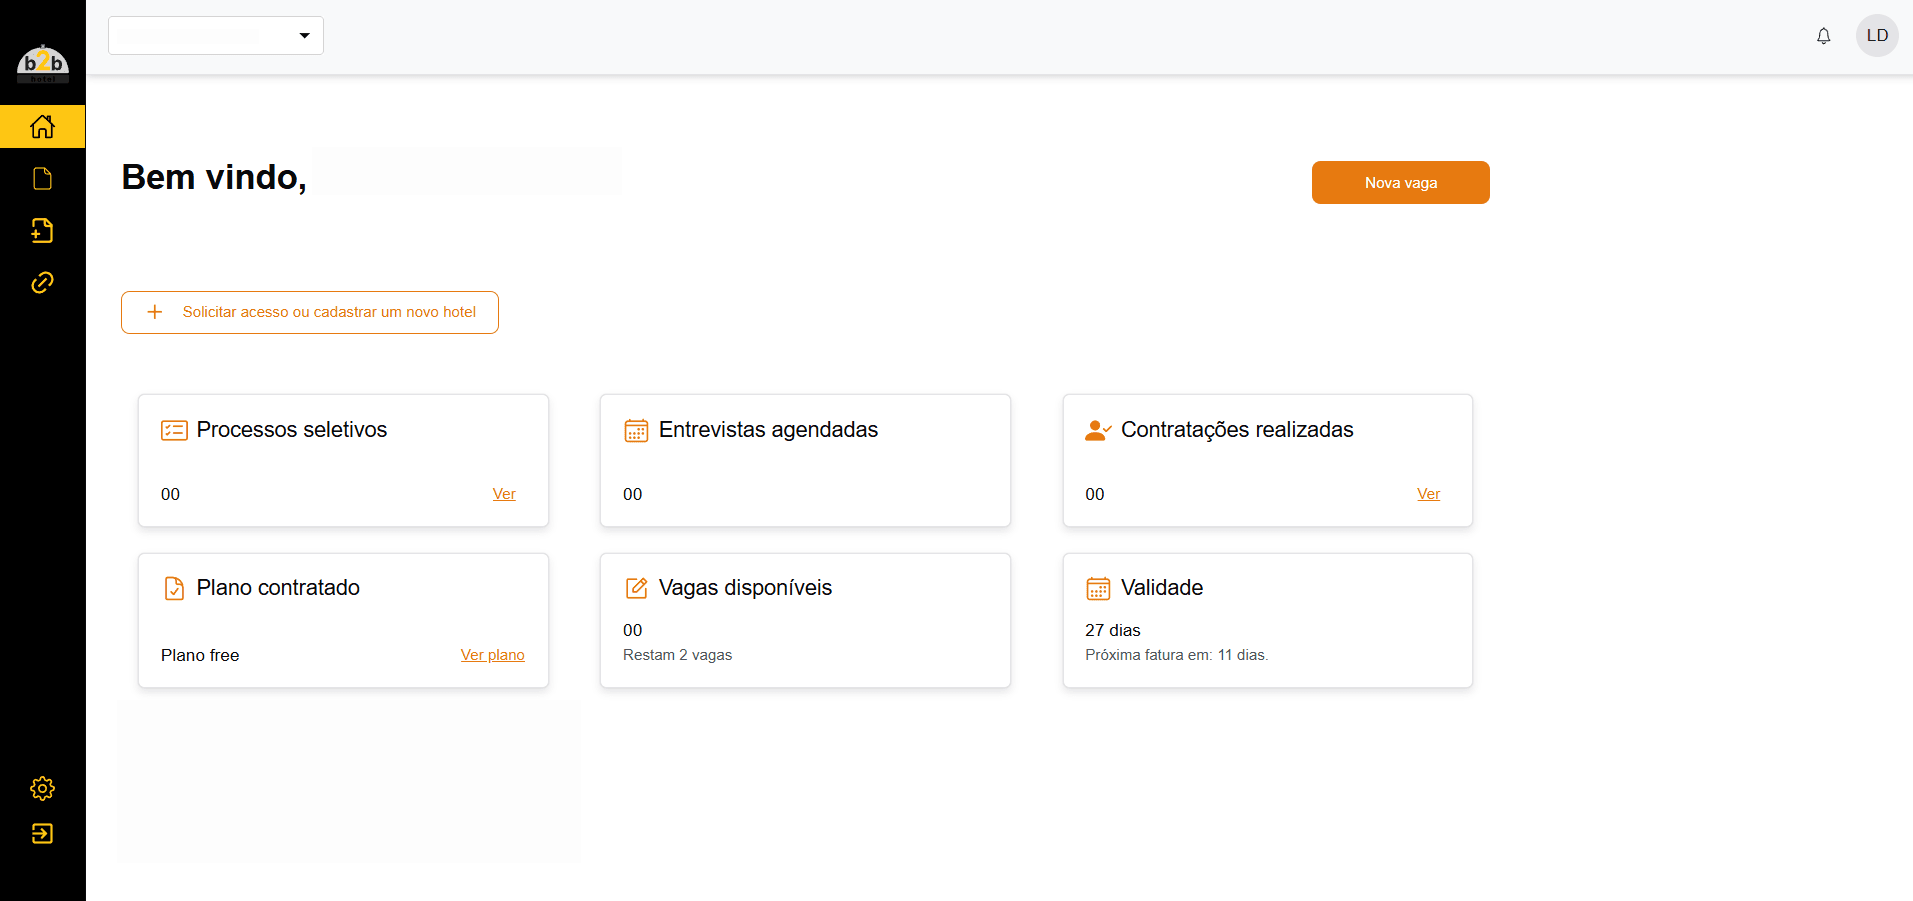1913x901 pixels.
Task: Open the link chain sidebar icon
Action: pos(42,283)
